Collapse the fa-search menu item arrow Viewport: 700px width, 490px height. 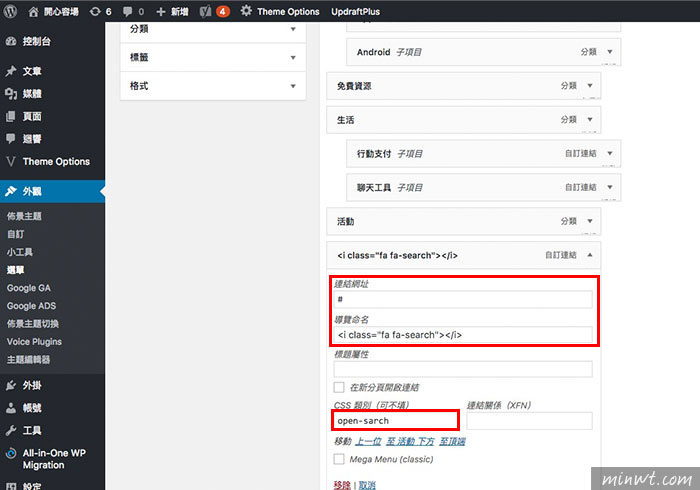point(590,255)
